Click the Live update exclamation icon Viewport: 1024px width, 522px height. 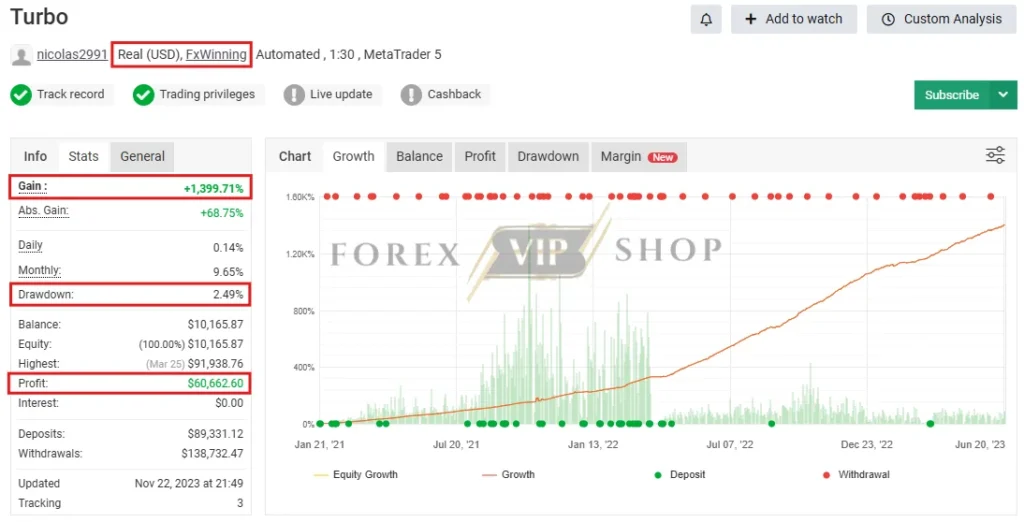point(294,95)
